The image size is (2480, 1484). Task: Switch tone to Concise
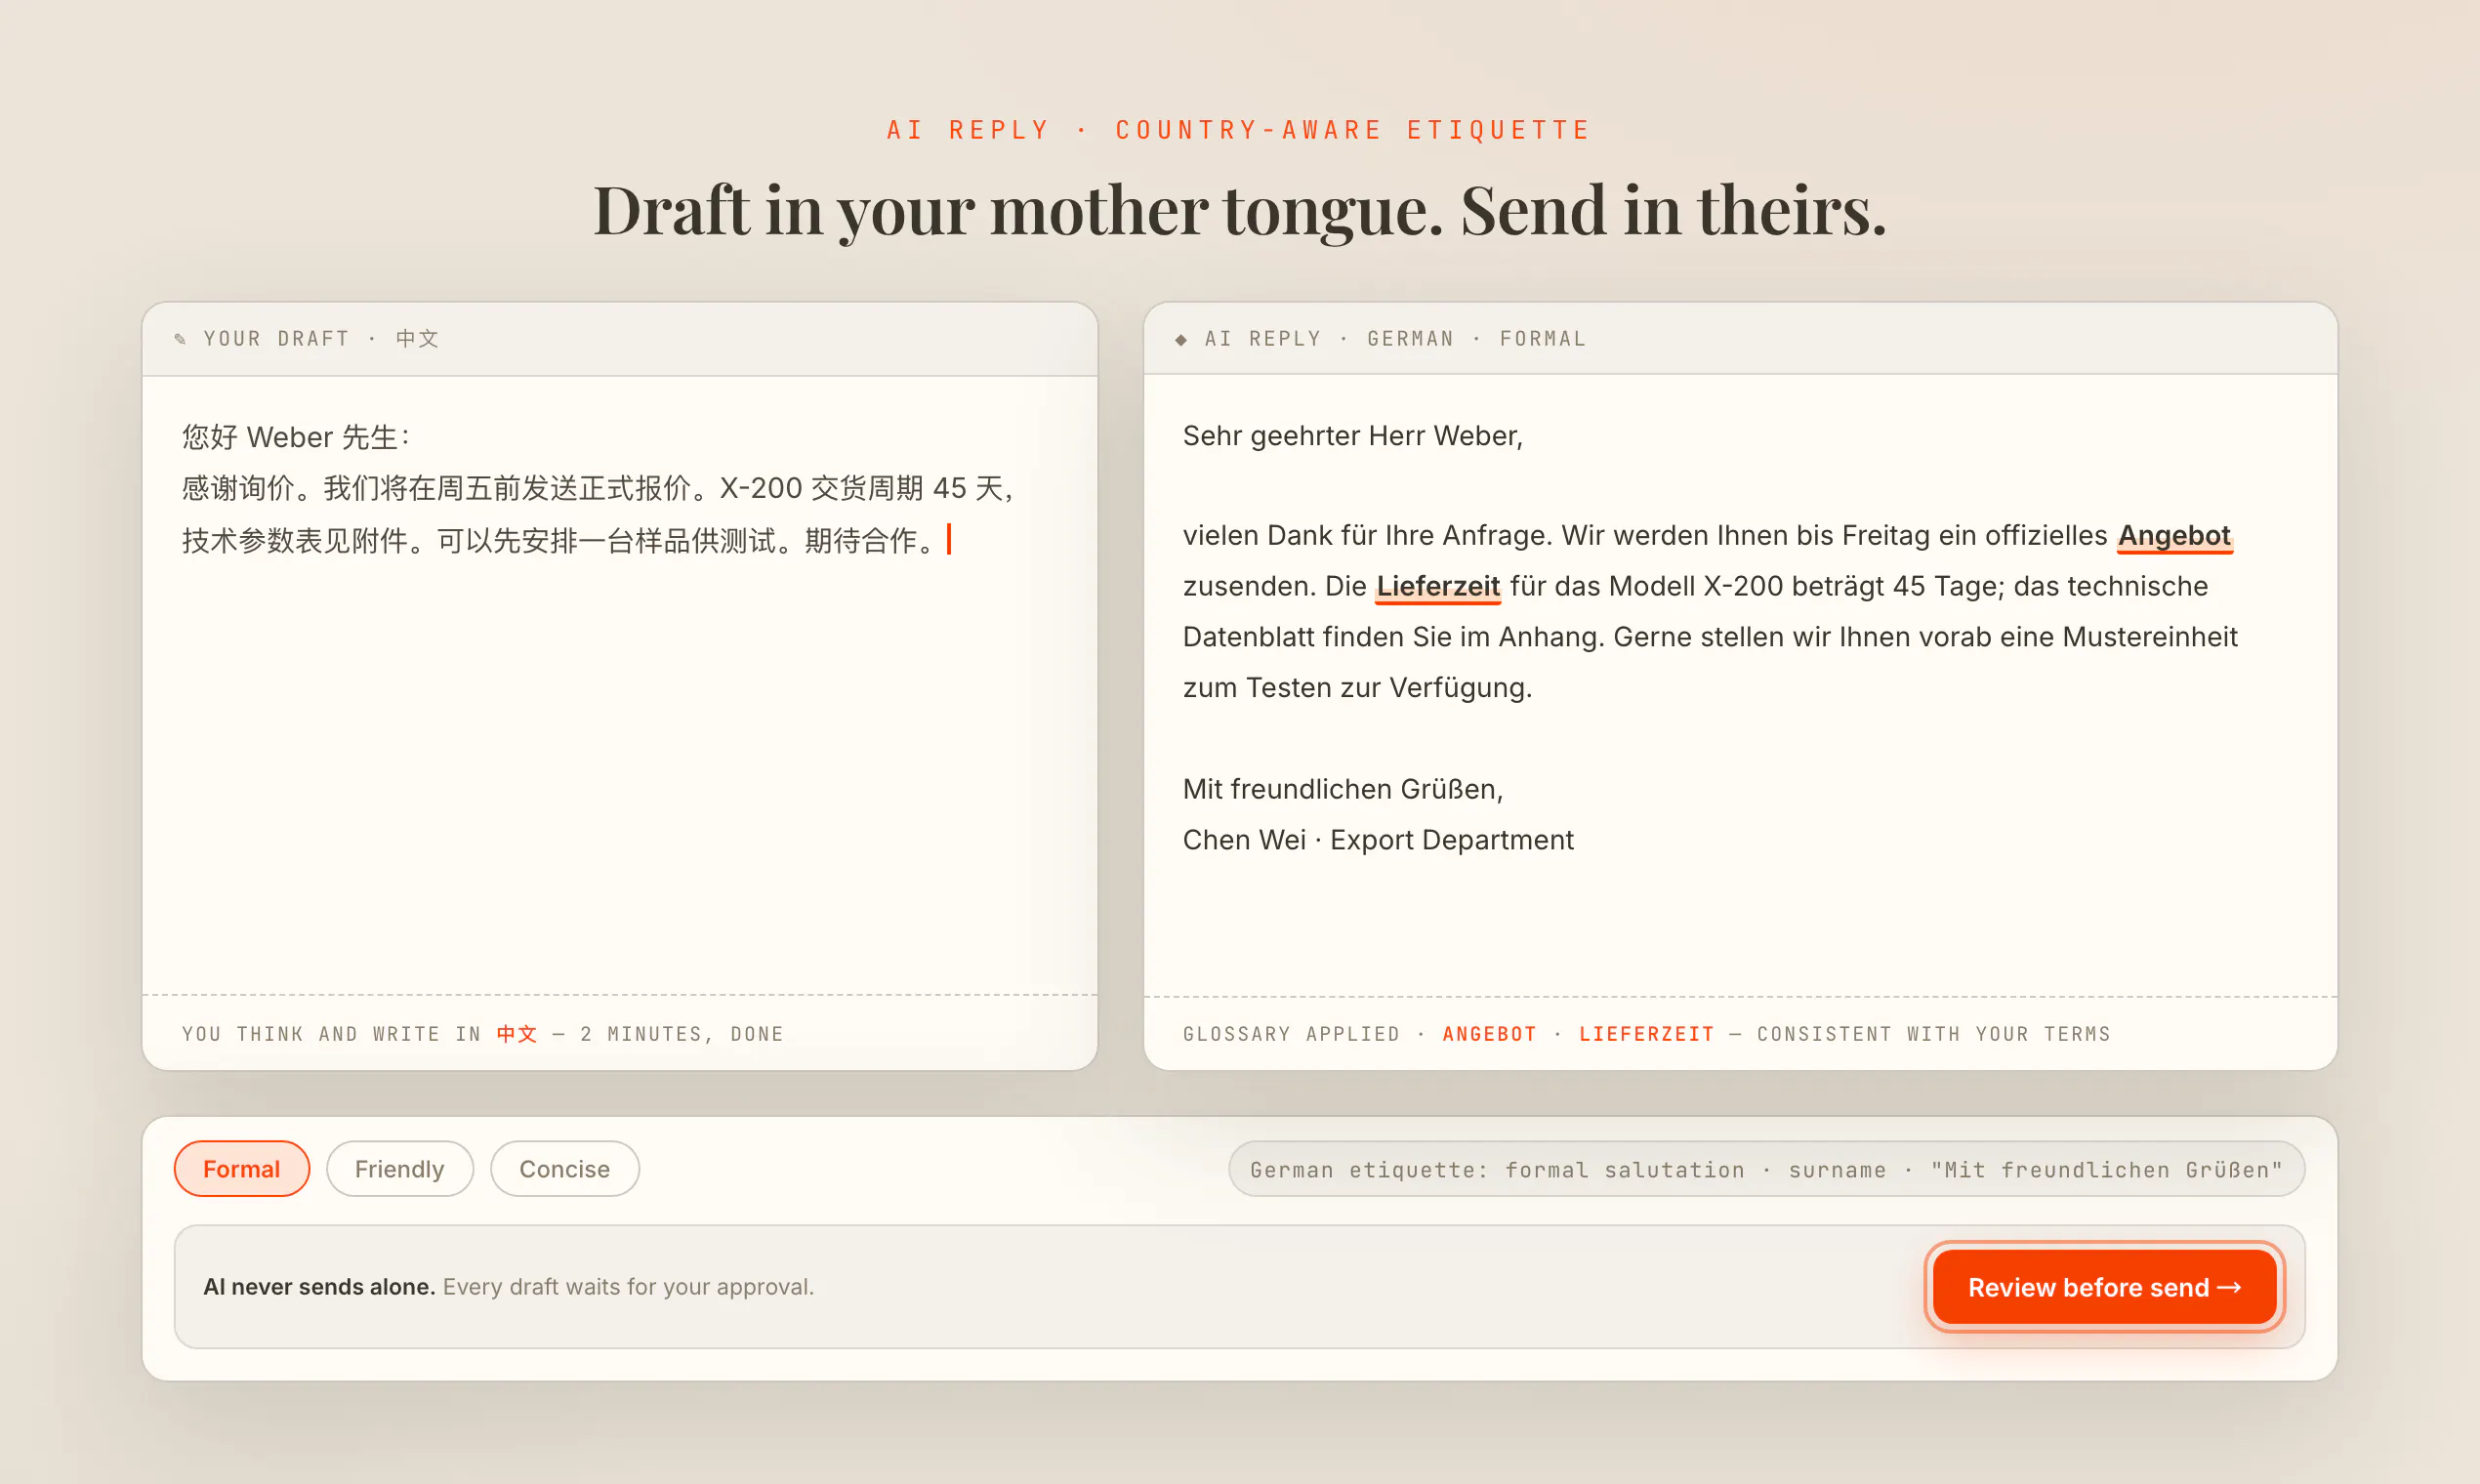click(564, 1168)
